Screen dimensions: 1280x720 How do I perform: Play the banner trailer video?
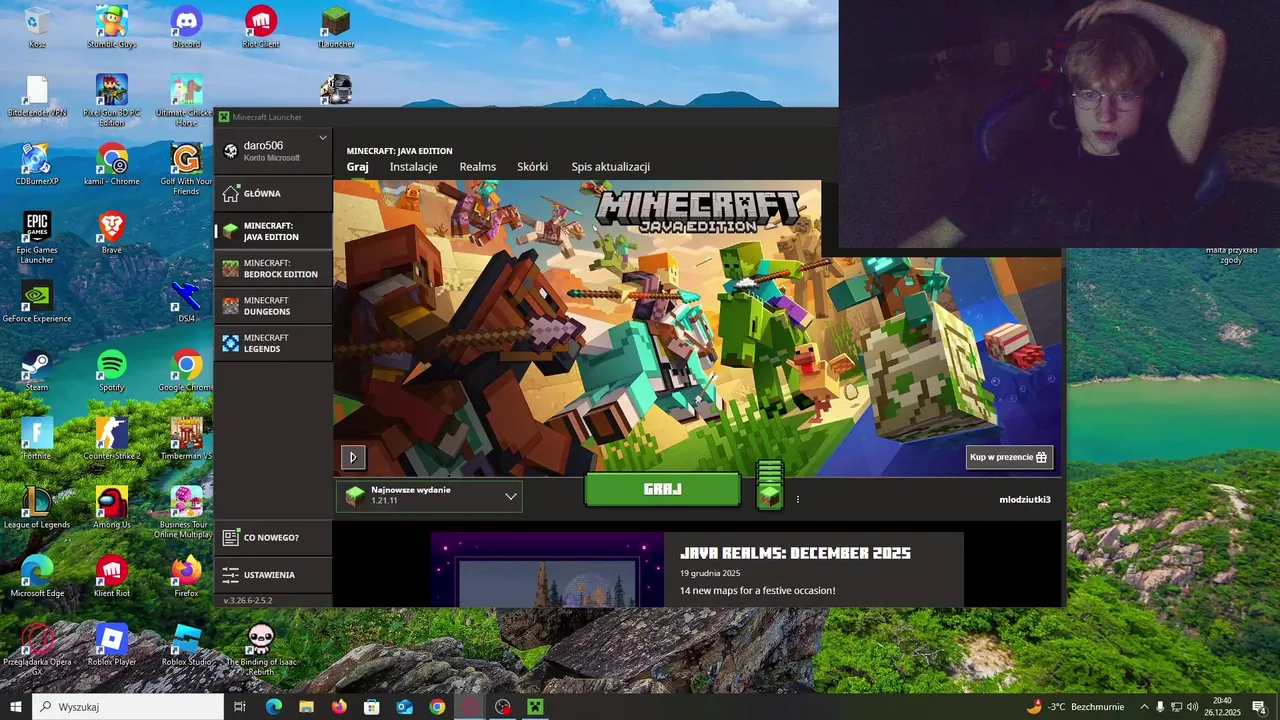(352, 457)
